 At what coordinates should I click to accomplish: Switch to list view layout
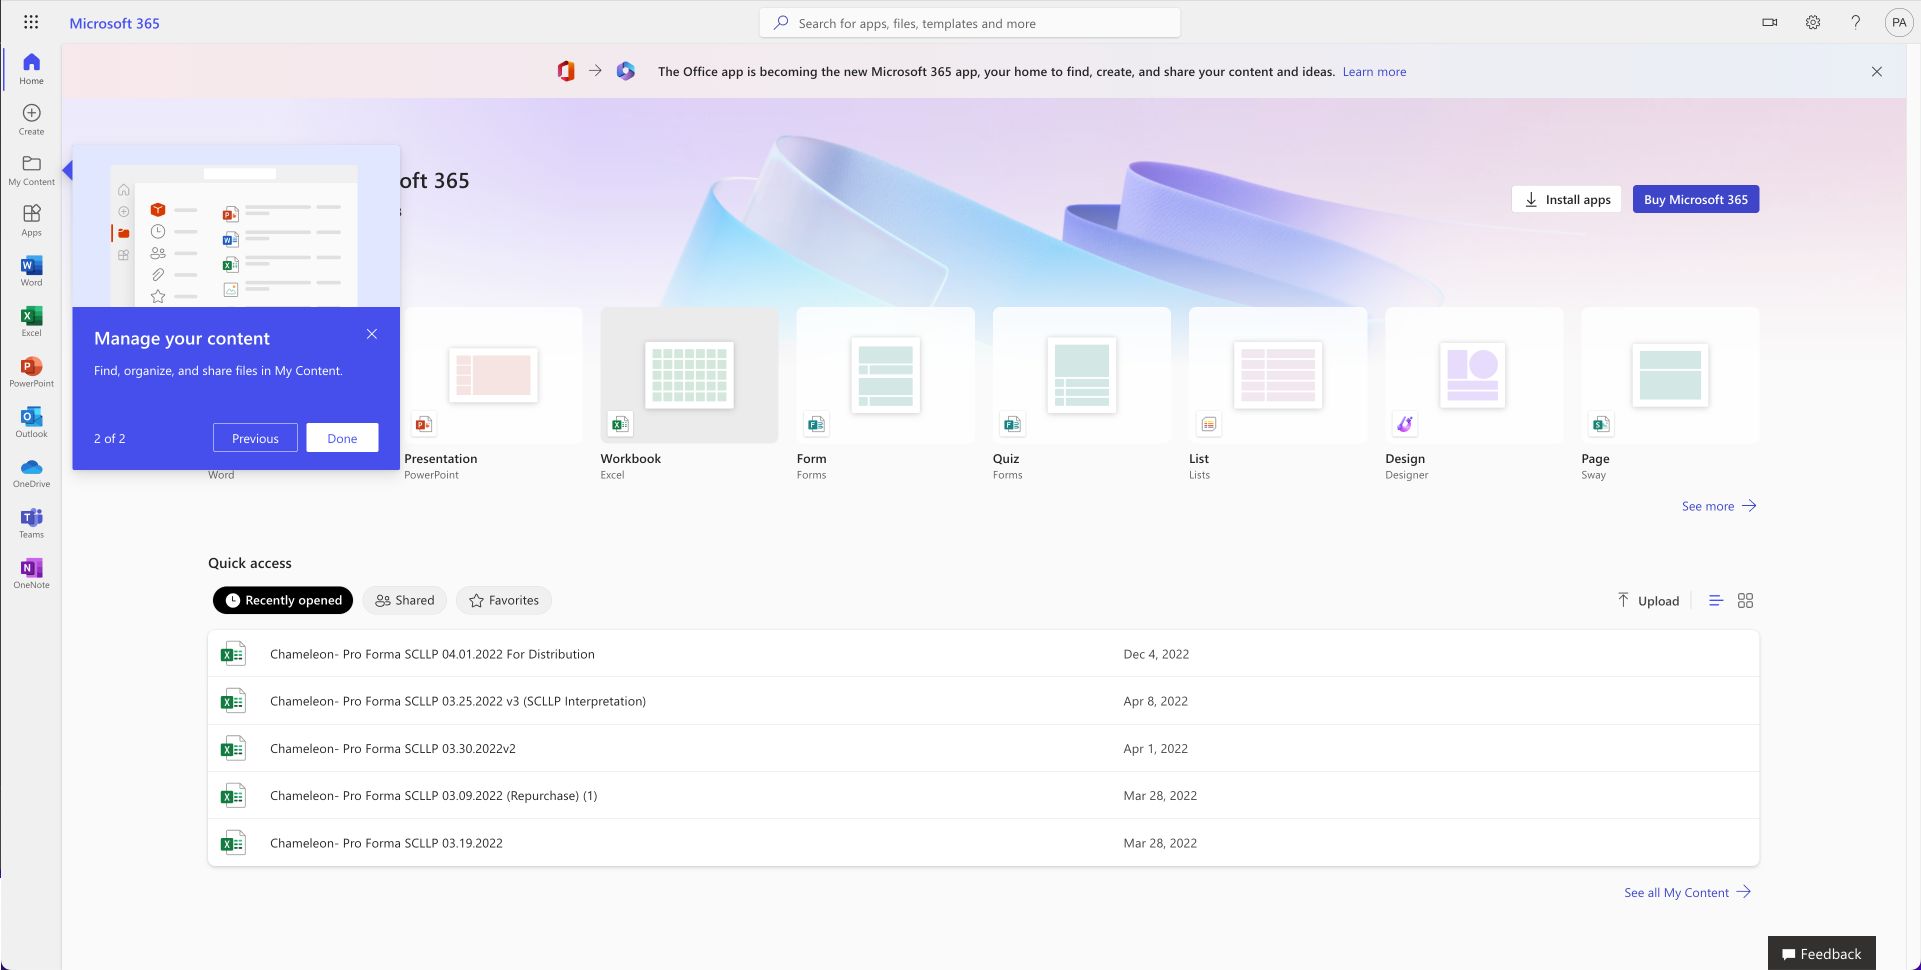click(1716, 600)
